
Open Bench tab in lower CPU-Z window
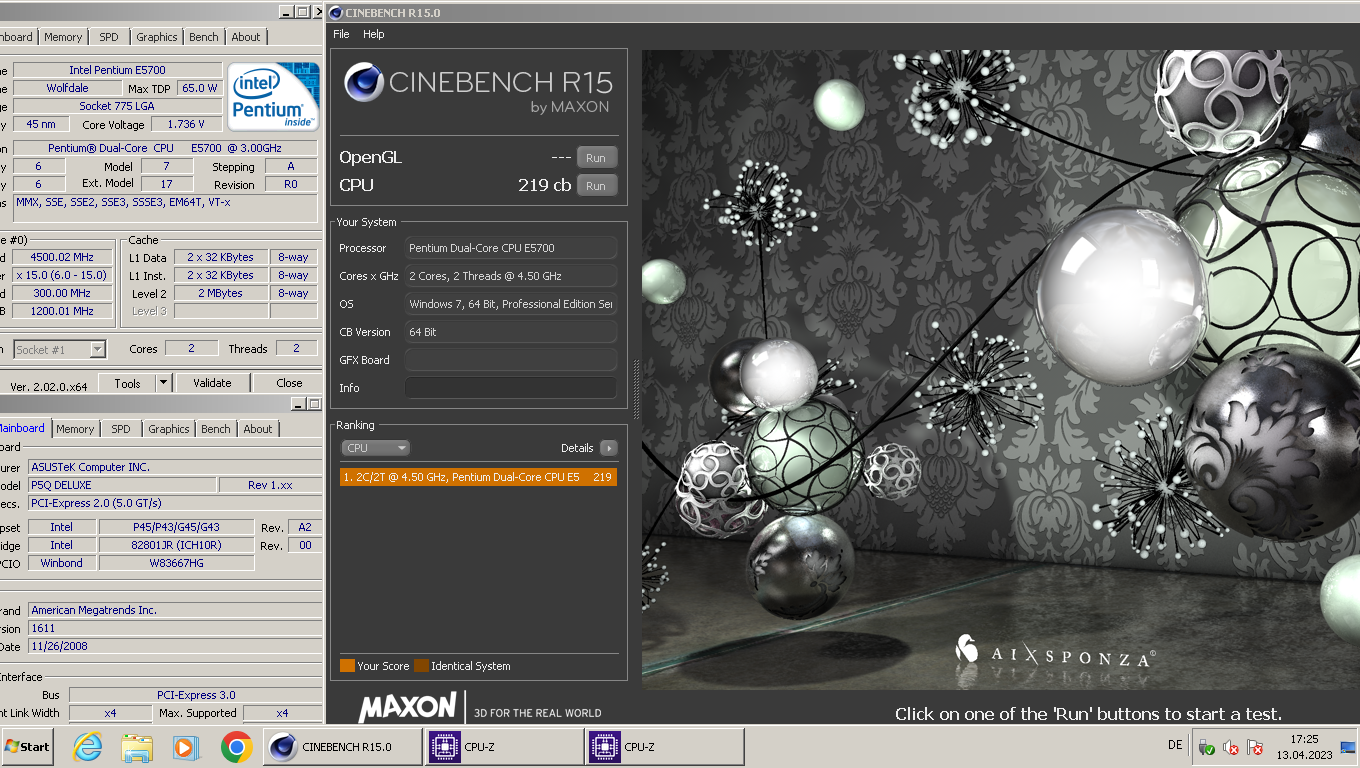pyautogui.click(x=216, y=429)
